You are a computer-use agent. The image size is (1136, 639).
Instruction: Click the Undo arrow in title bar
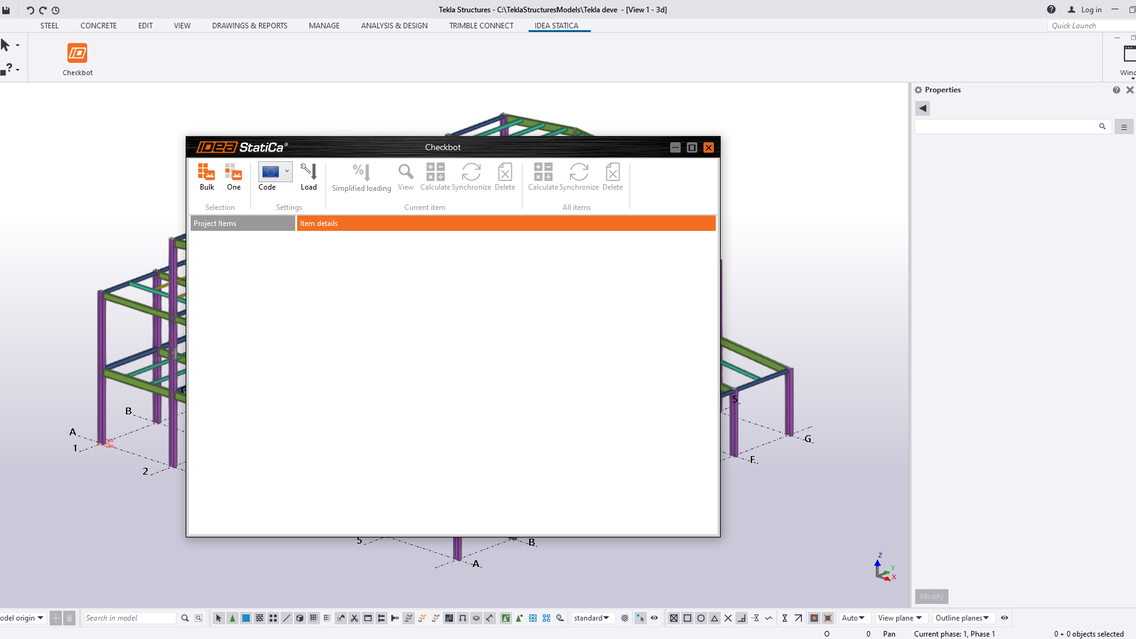30,10
